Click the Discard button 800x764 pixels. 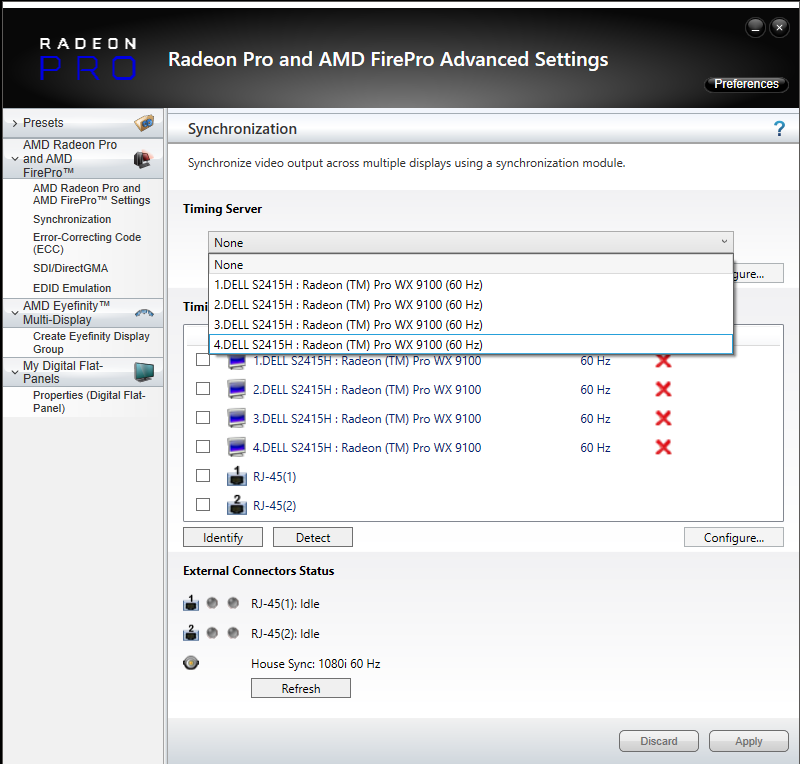659,741
